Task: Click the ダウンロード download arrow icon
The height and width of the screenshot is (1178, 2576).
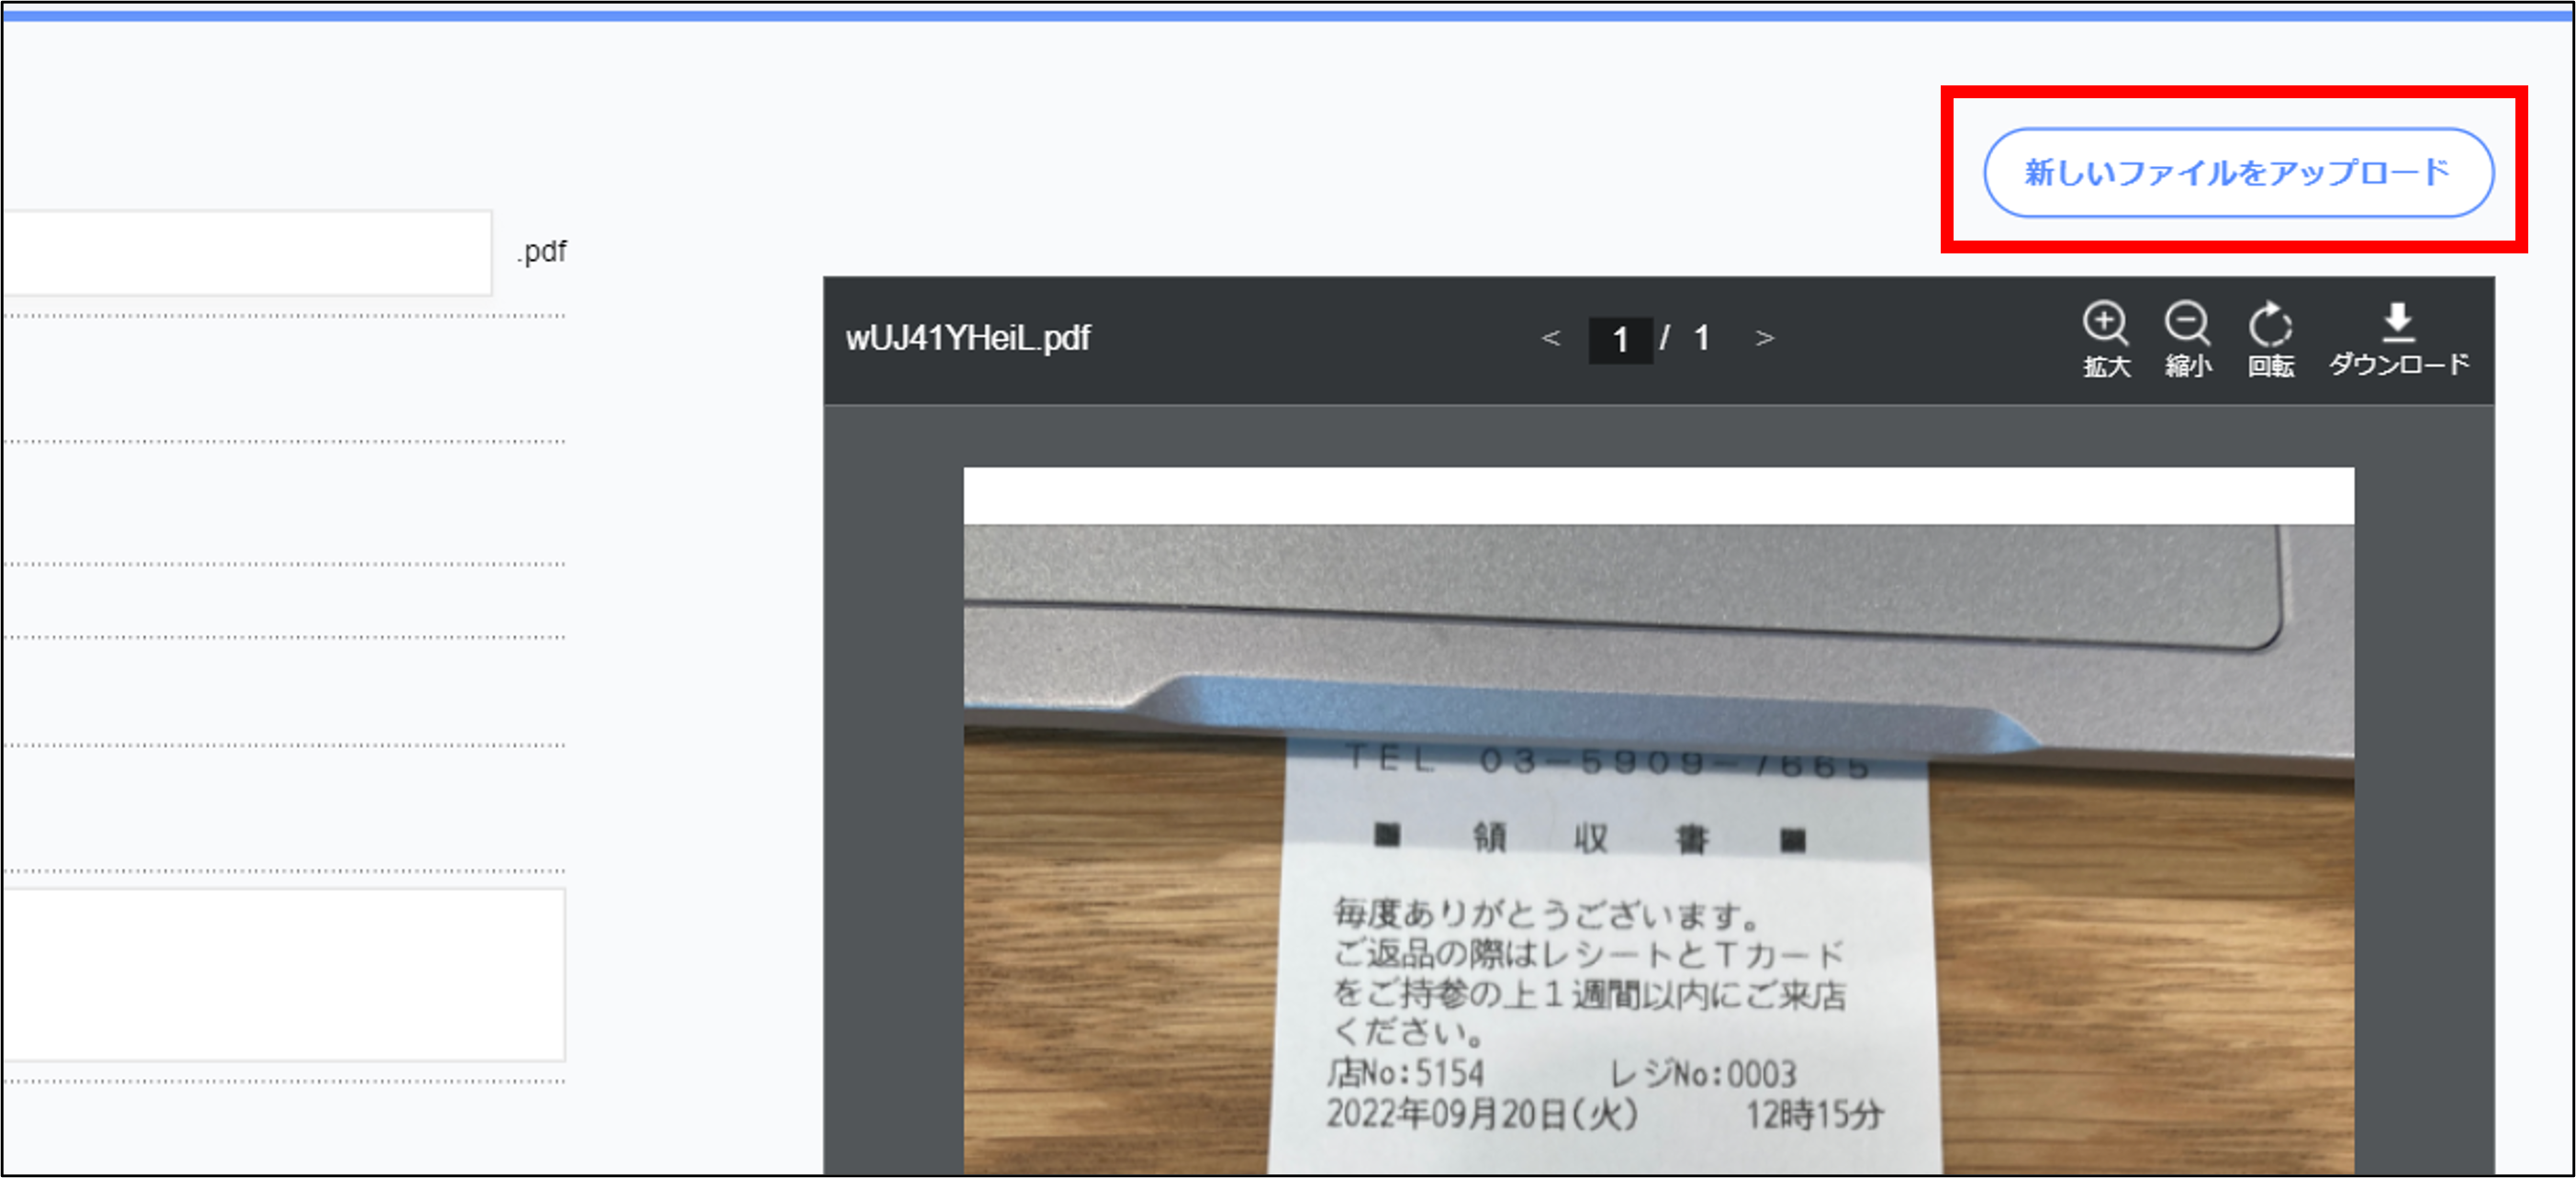Action: 2398,320
